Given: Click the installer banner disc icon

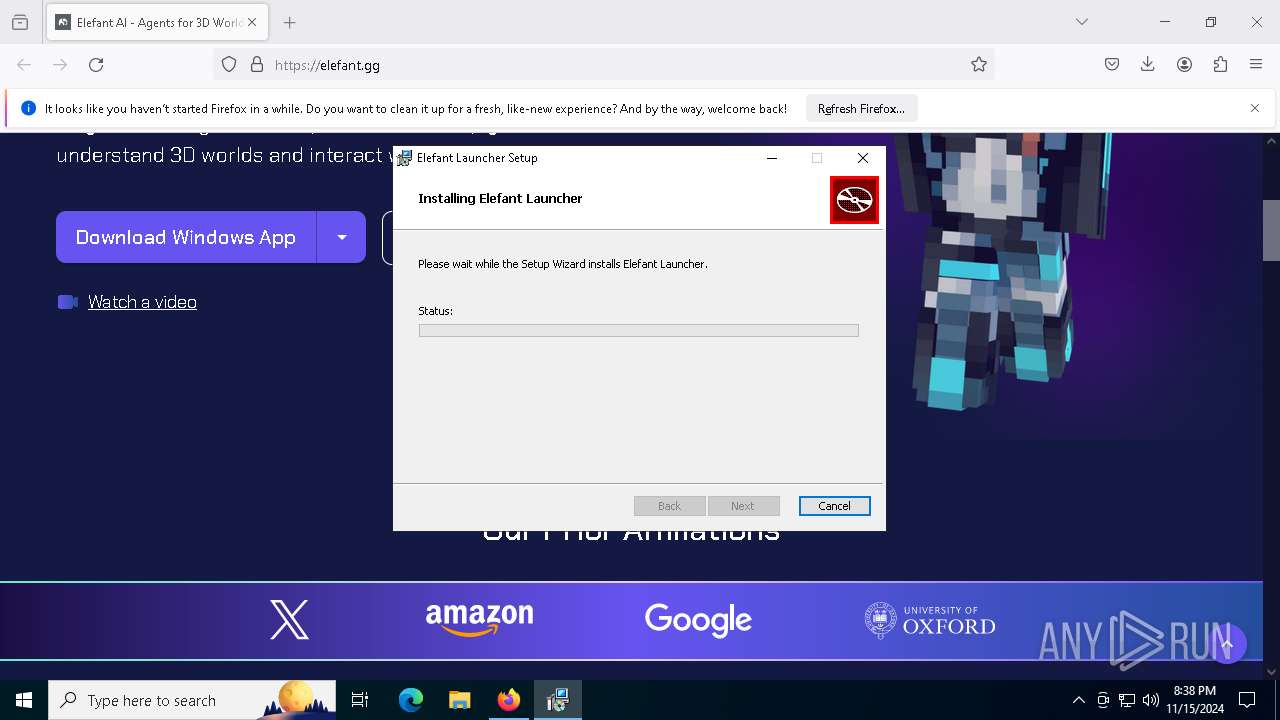Looking at the screenshot, I should click(x=854, y=200).
